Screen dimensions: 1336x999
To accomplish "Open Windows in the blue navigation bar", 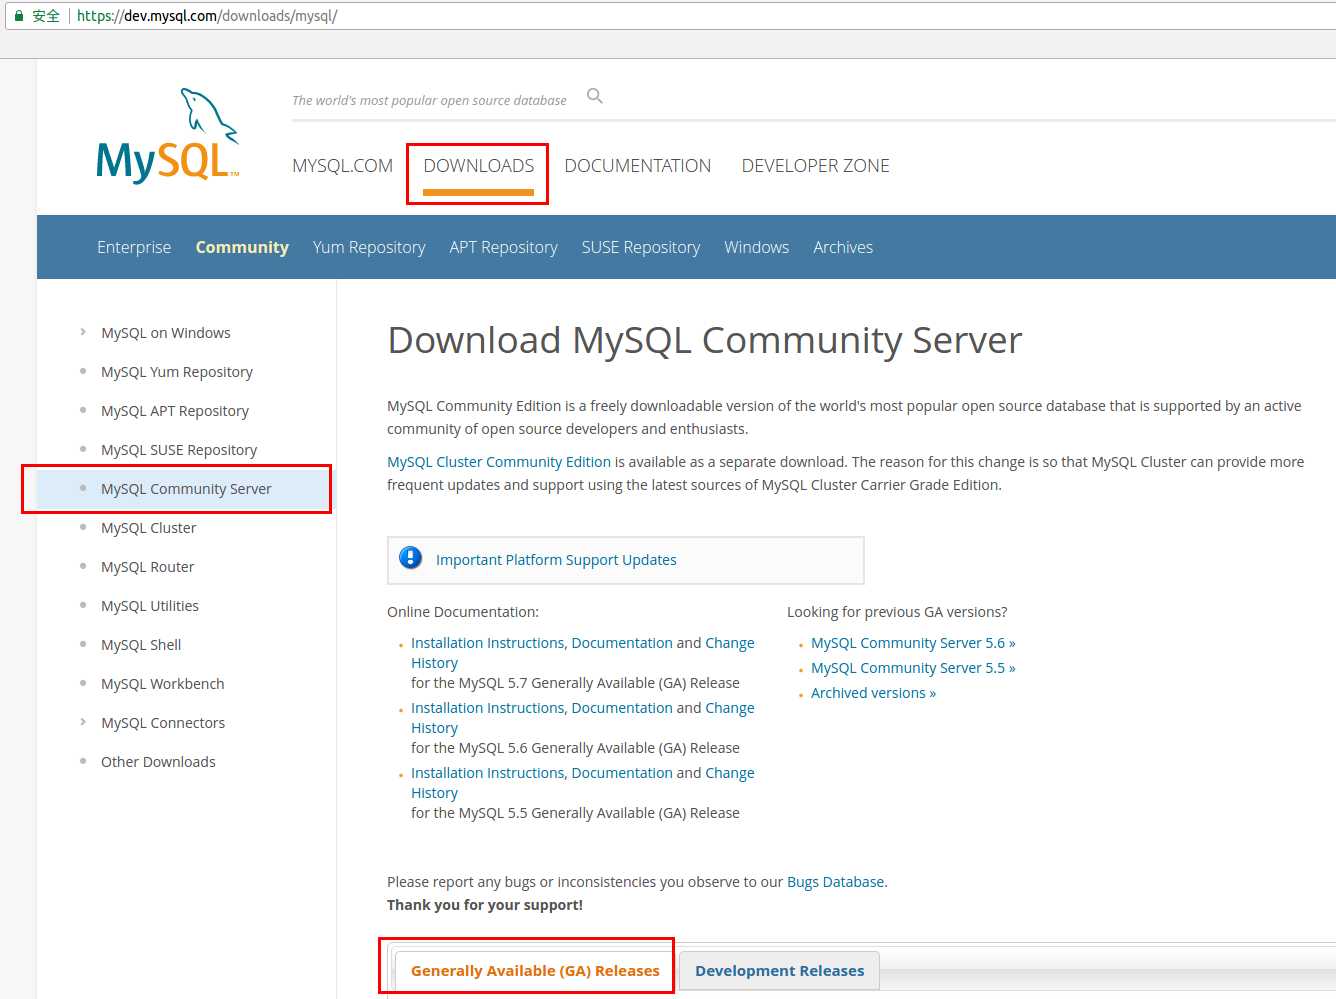I will point(757,247).
